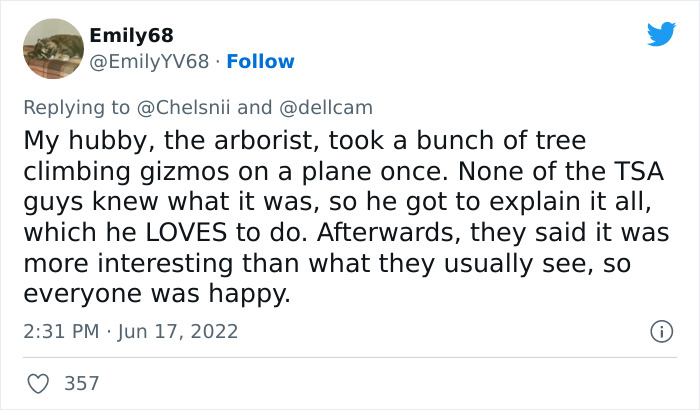Click the divider line above the likes
700x410 pixels.
pyautogui.click(x=350, y=357)
